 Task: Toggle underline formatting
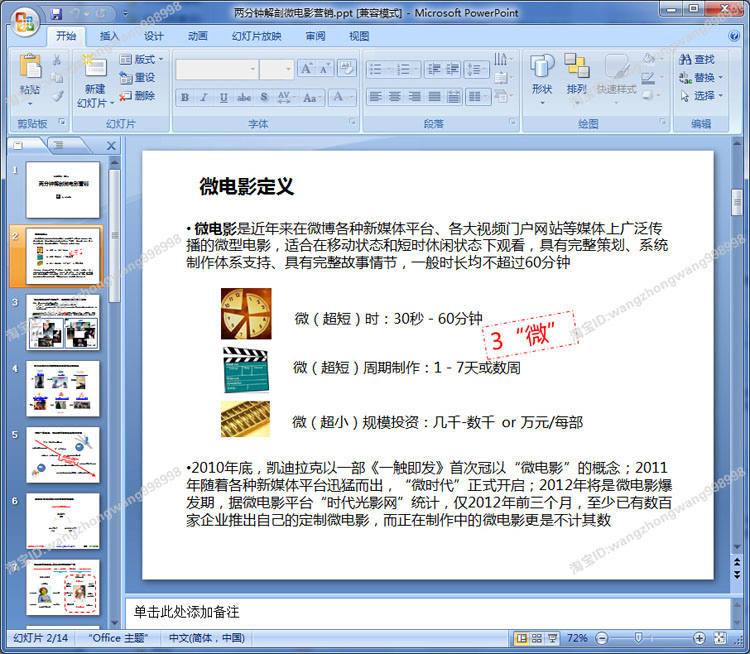pos(223,98)
